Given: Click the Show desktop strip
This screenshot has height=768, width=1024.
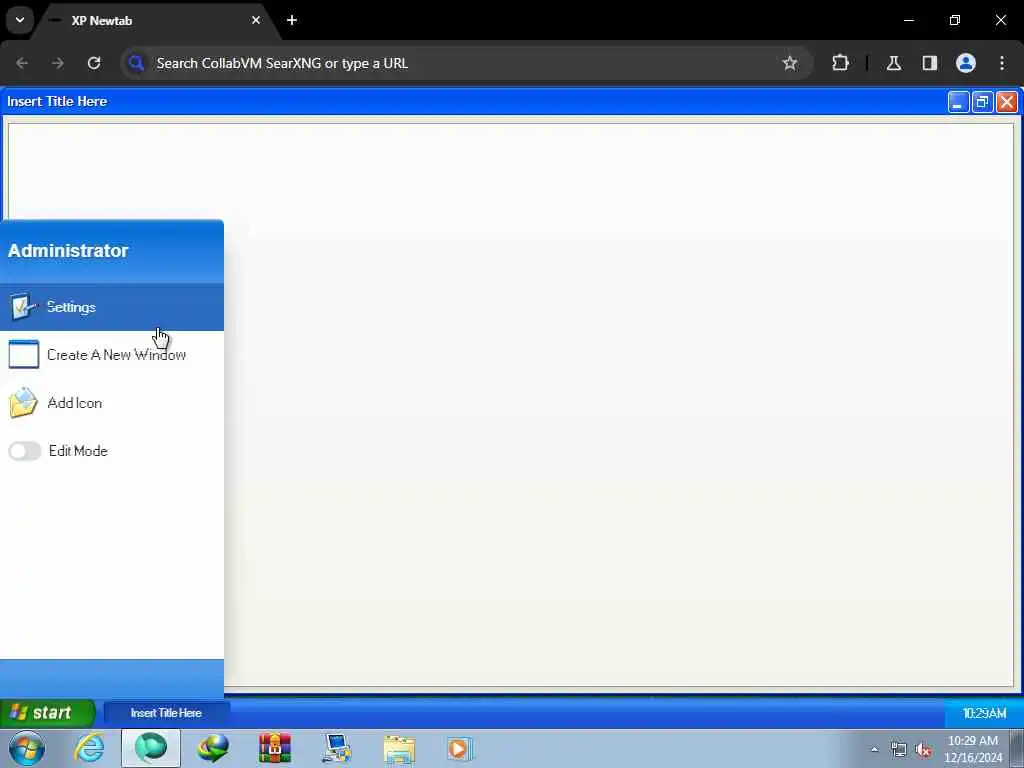Looking at the screenshot, I should click(1017, 748).
